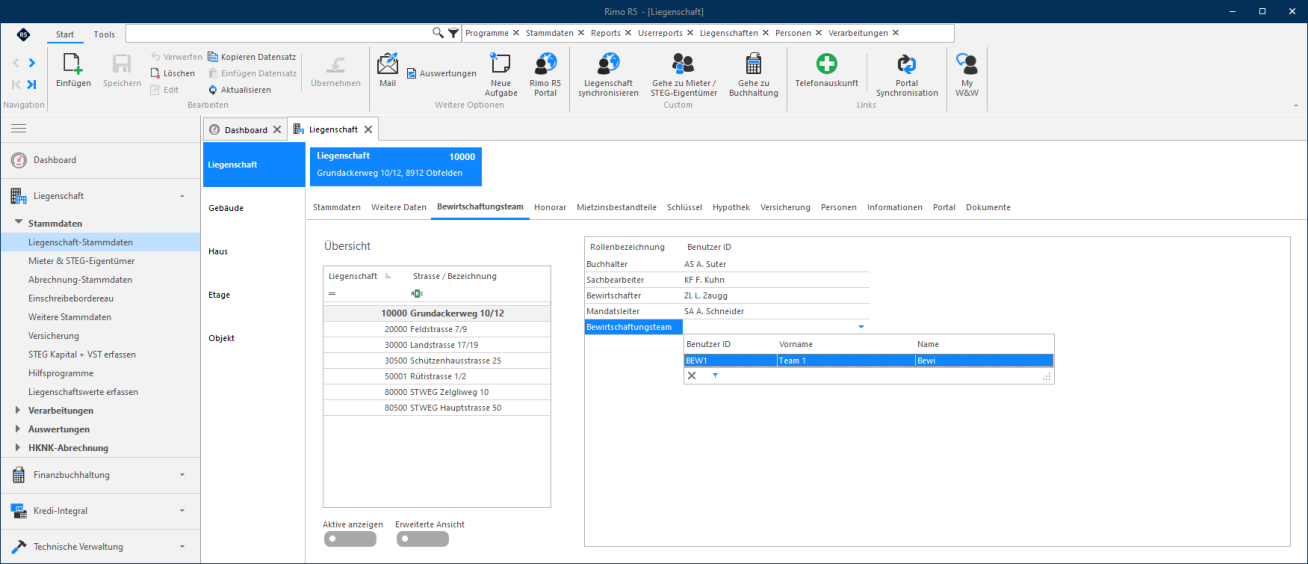Select Objekt in the level list
This screenshot has height=564, width=1308.
click(x=253, y=338)
